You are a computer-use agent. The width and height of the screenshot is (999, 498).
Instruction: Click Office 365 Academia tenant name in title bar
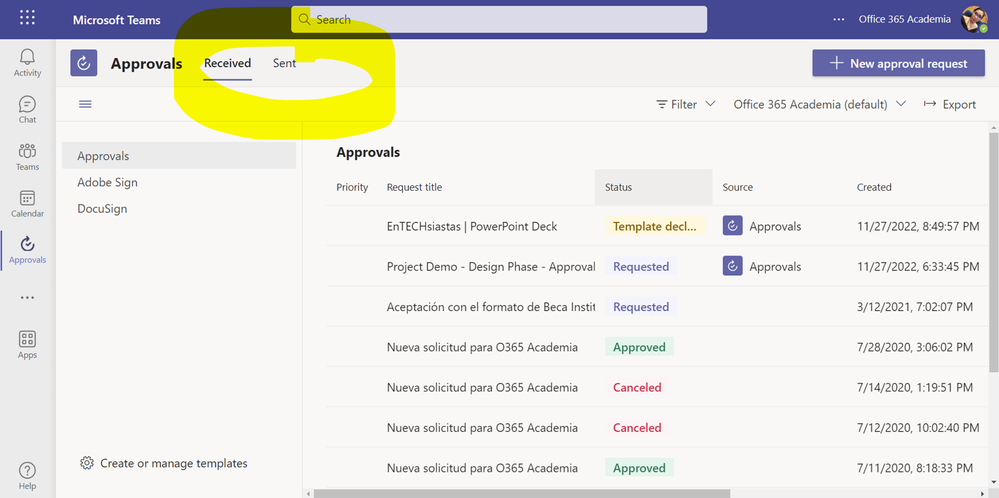pyautogui.click(x=905, y=19)
